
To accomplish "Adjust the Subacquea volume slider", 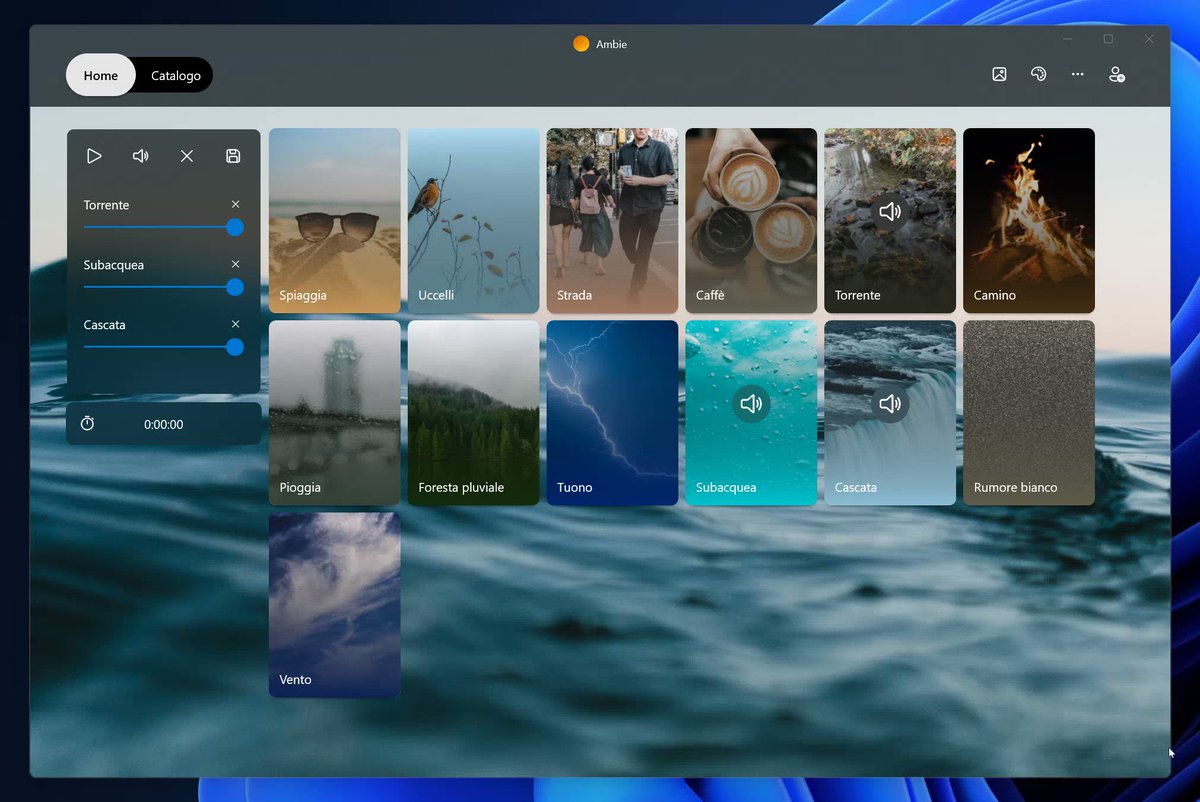I will pyautogui.click(x=164, y=287).
